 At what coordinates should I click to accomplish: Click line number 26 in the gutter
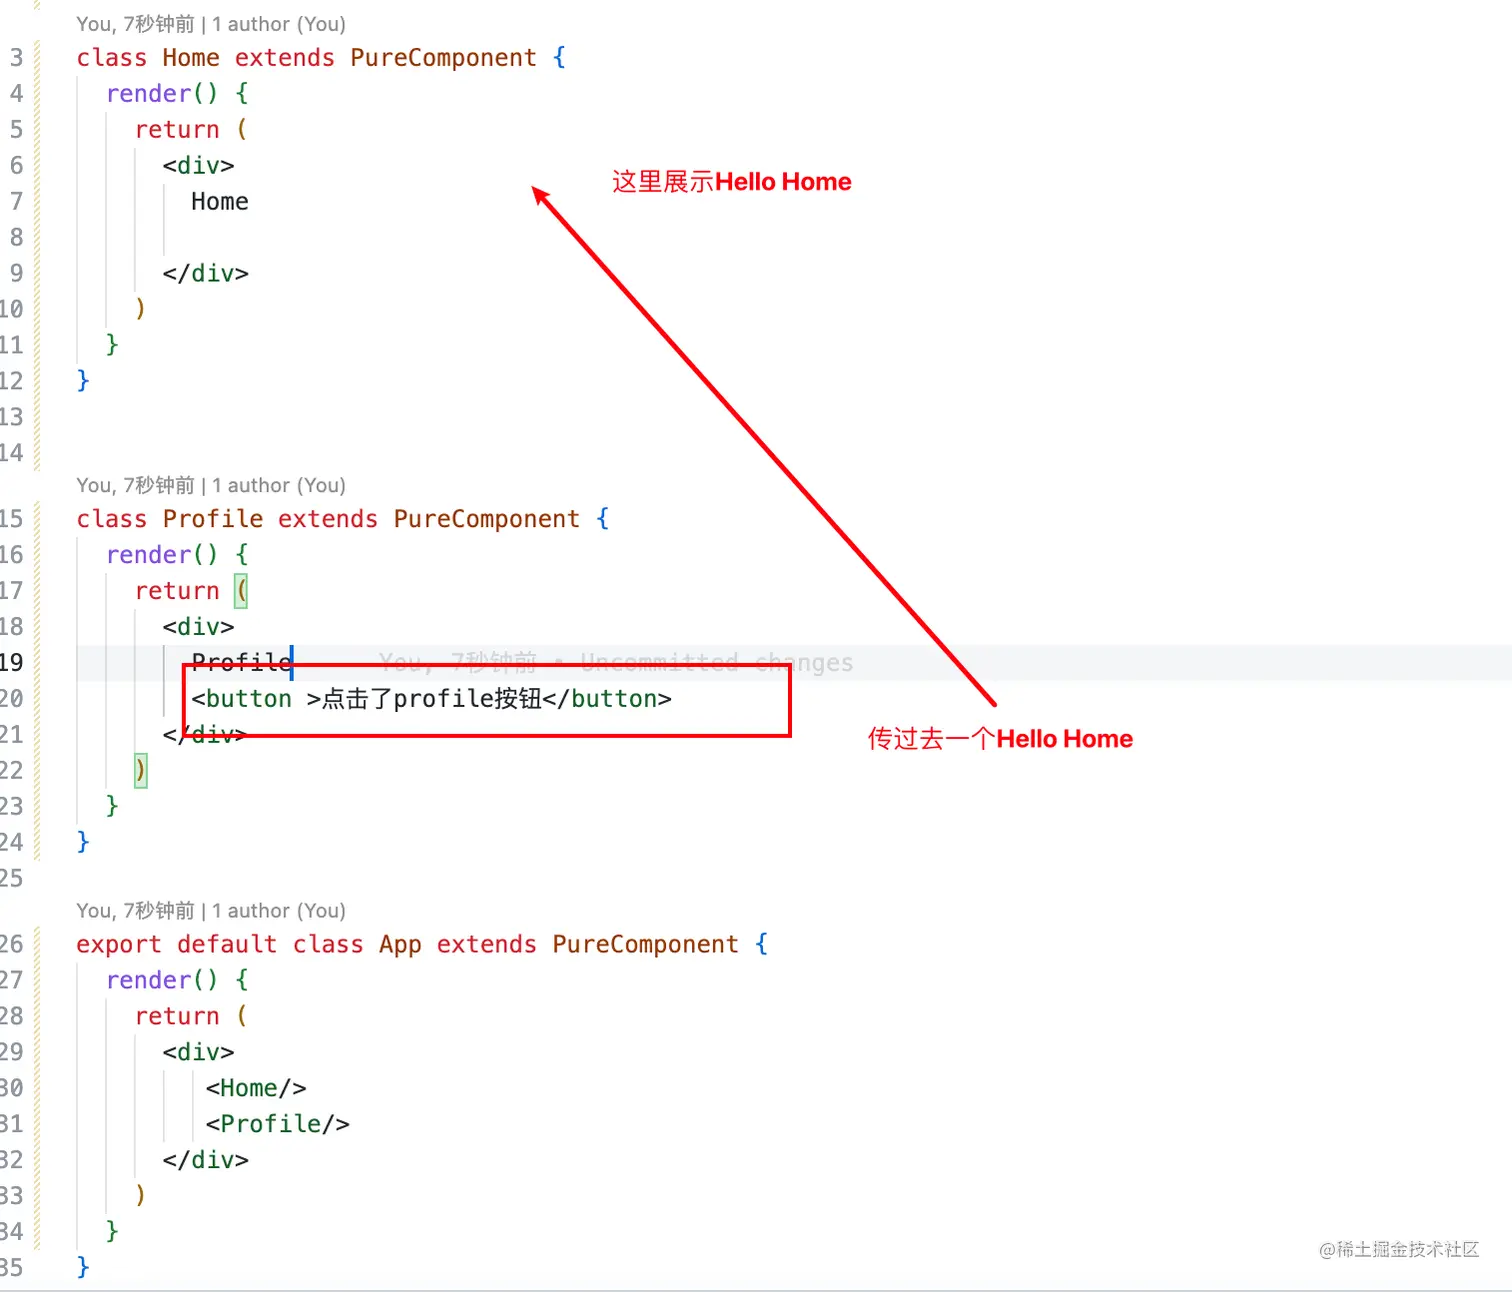11,944
